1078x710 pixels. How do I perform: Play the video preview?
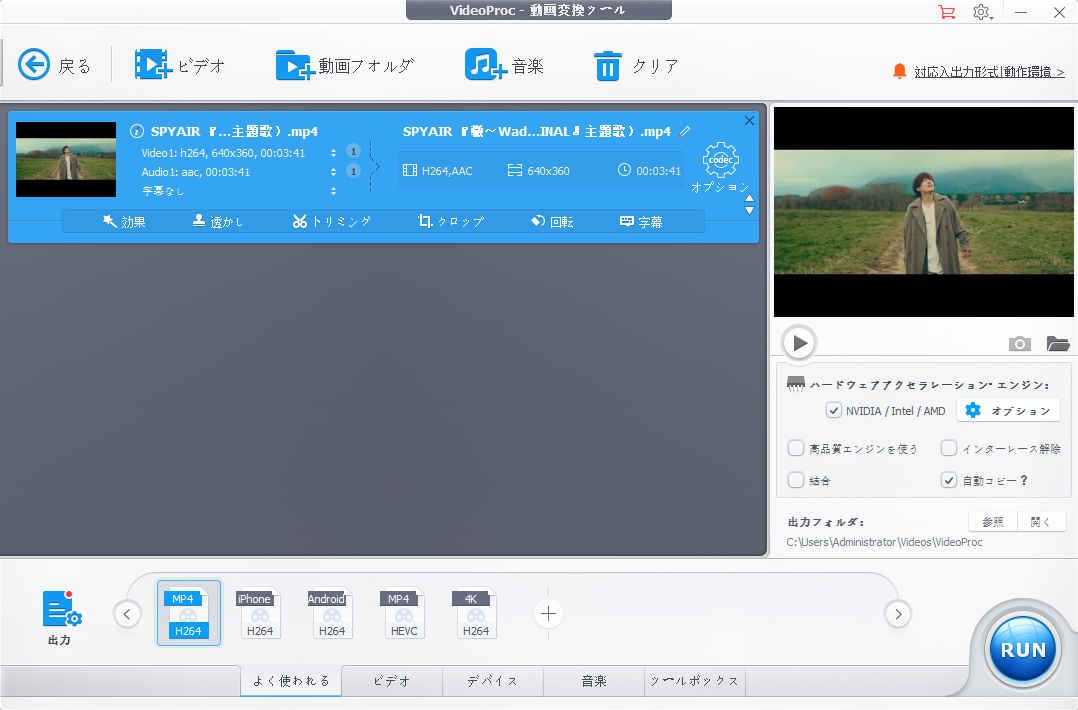[799, 343]
